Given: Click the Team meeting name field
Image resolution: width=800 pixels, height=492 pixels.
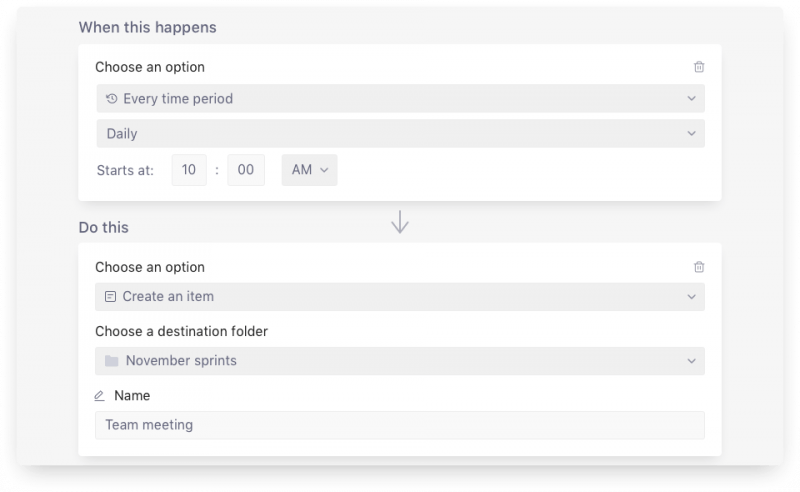Looking at the screenshot, I should 400,425.
